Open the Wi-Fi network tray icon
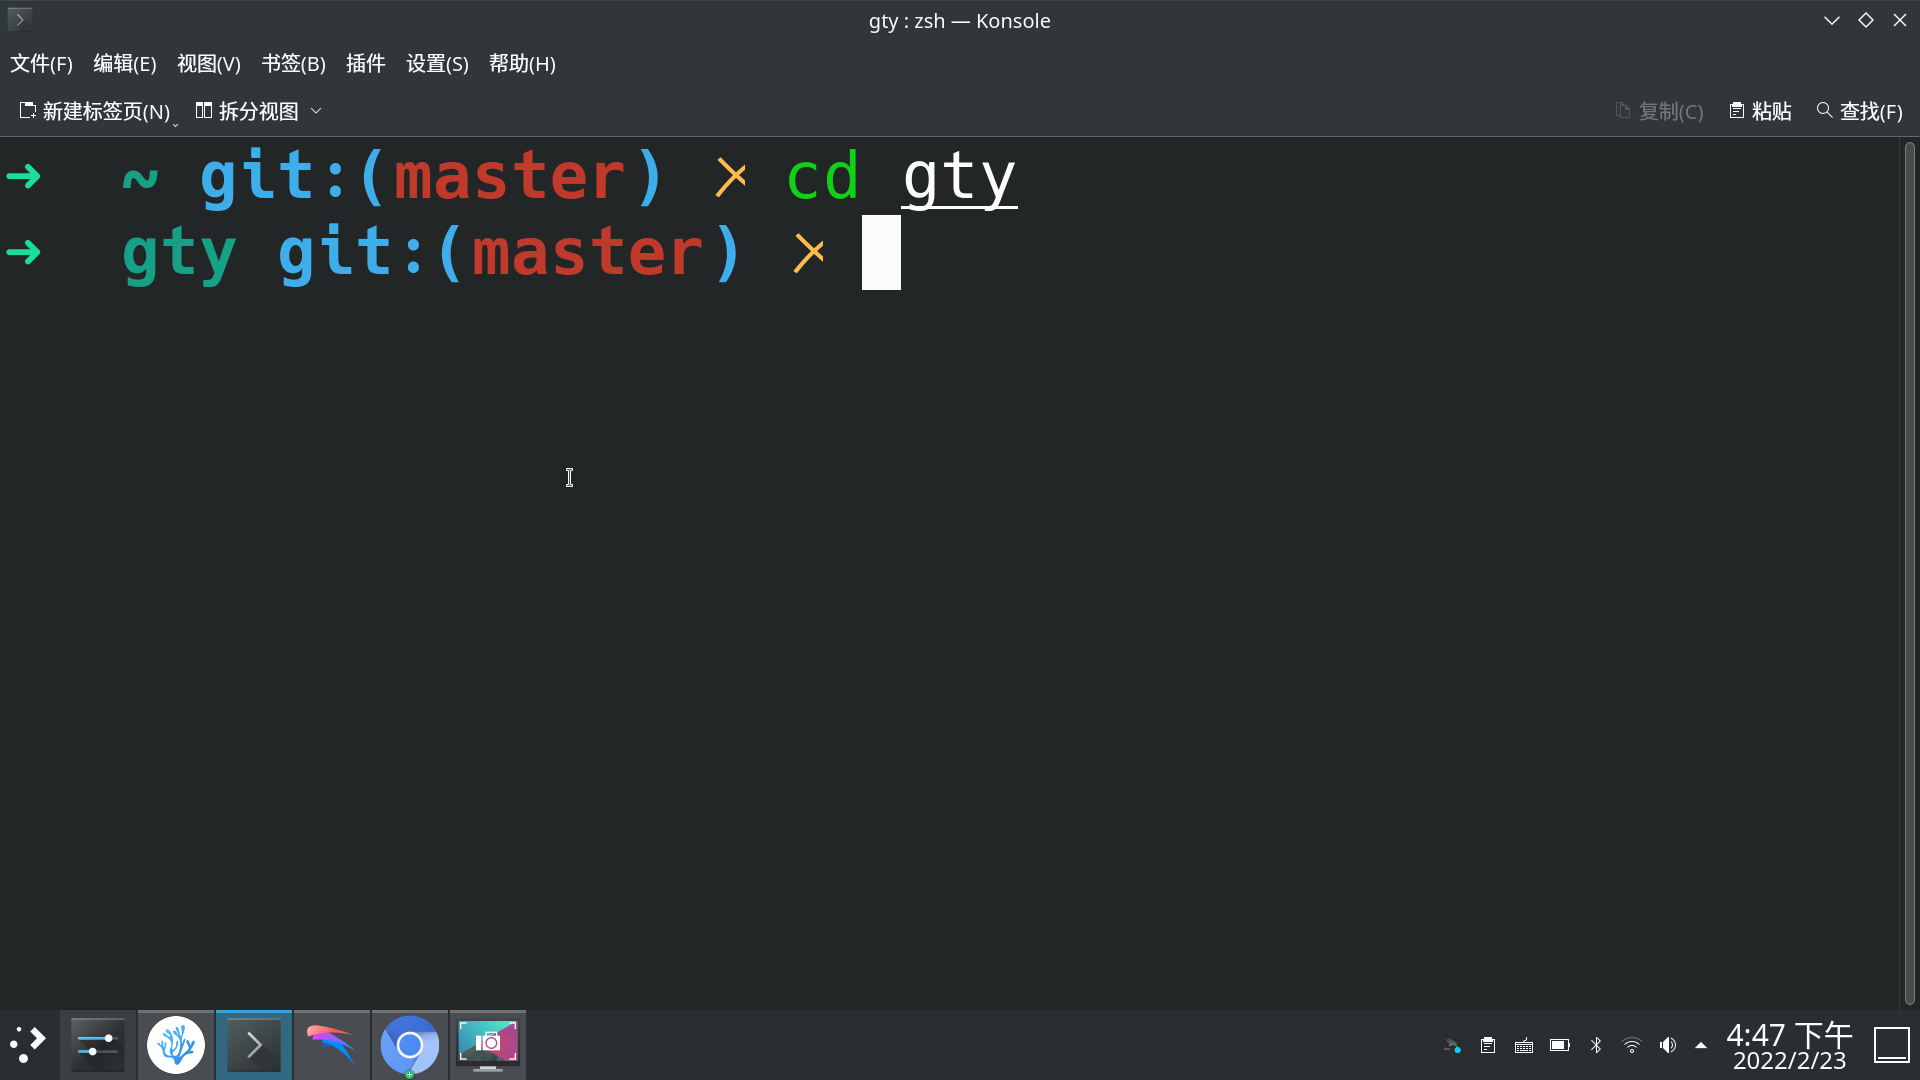Screen dimensions: 1920x1080 (1632, 1046)
